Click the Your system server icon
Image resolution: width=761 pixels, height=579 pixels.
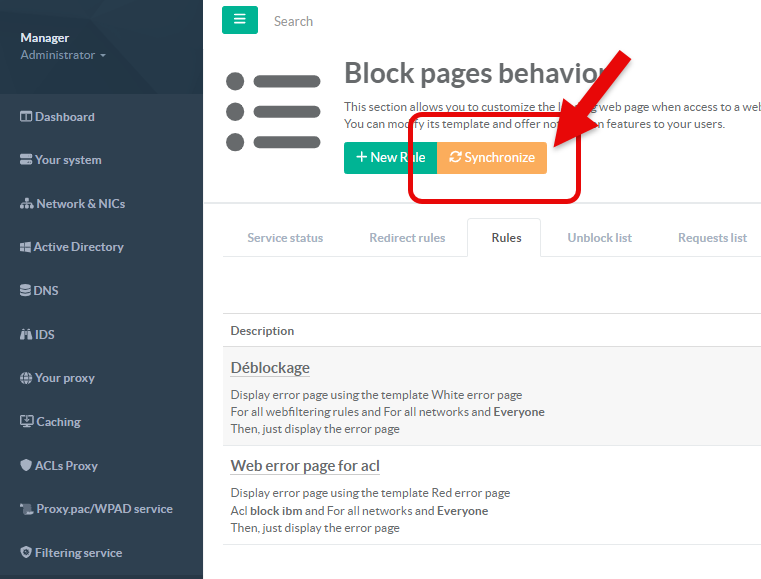26,160
